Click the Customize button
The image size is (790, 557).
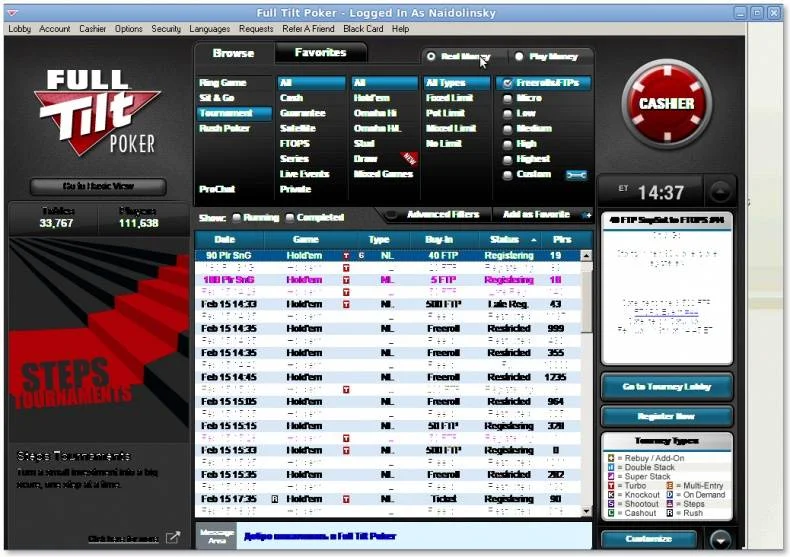point(649,539)
